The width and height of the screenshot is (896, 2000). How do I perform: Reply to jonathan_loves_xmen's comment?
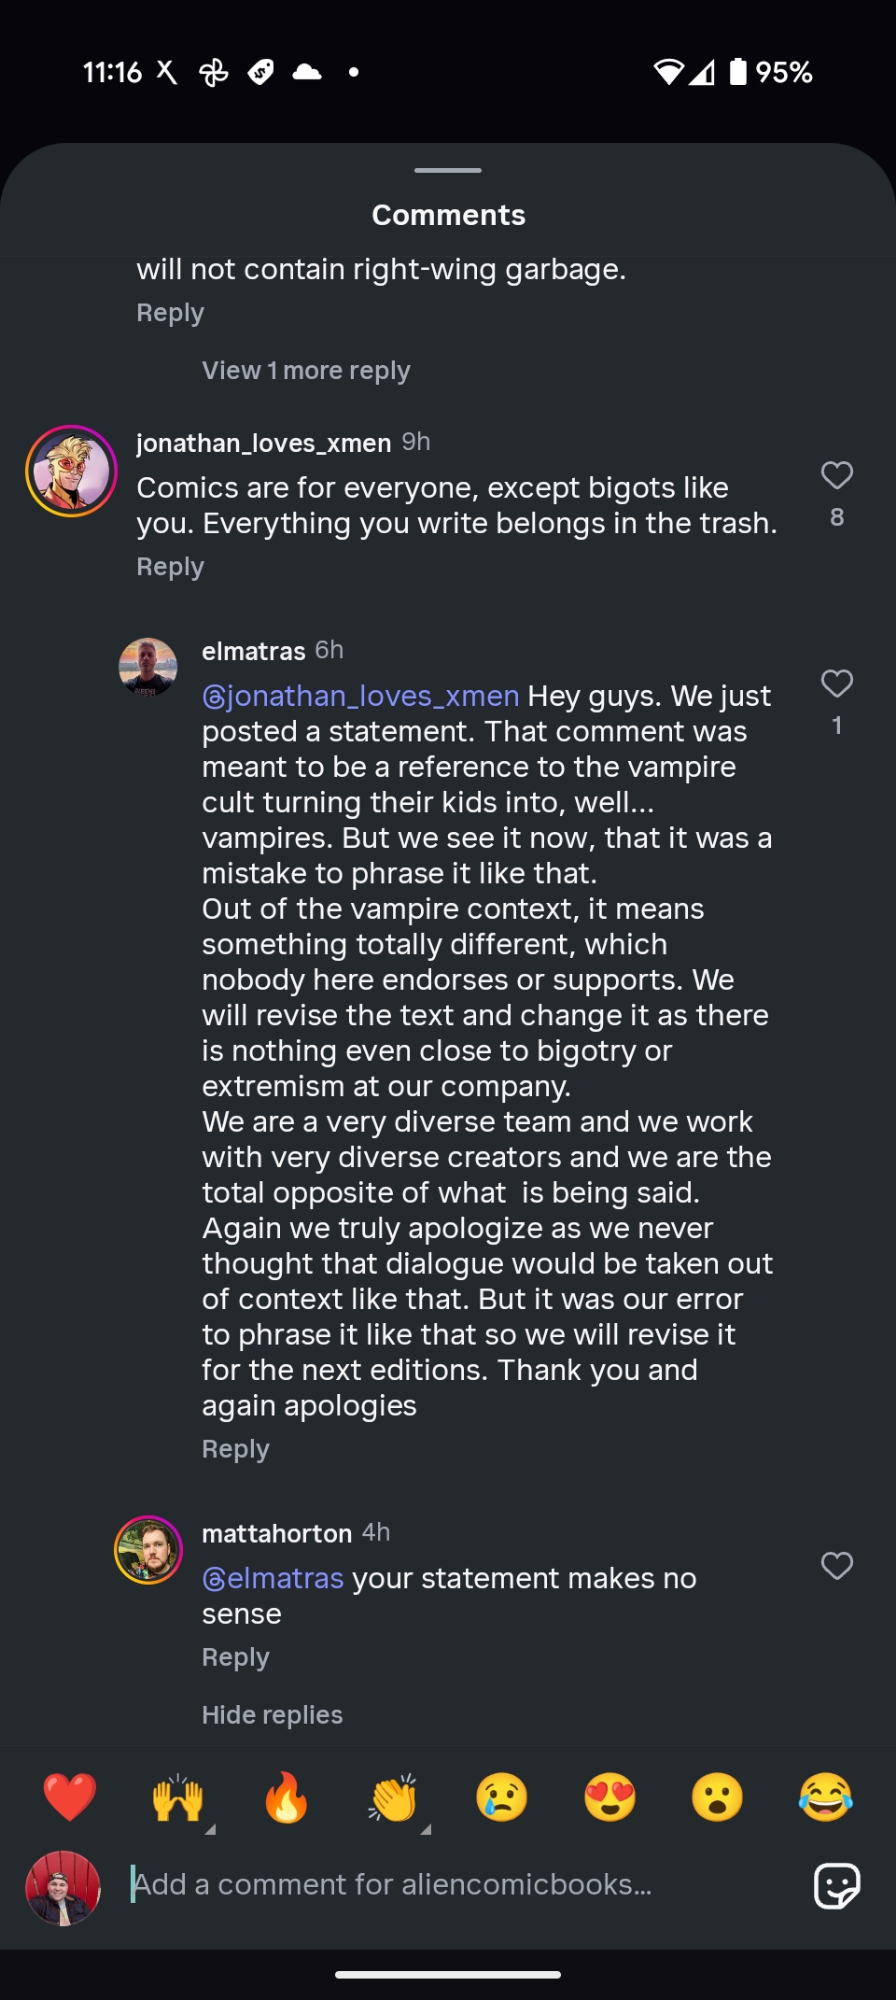click(170, 567)
